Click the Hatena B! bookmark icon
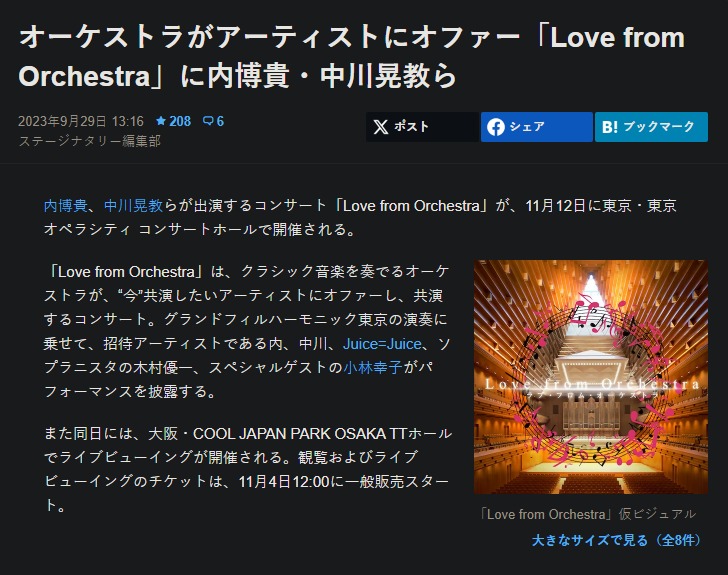The height and width of the screenshot is (575, 728). pyautogui.click(x=610, y=127)
